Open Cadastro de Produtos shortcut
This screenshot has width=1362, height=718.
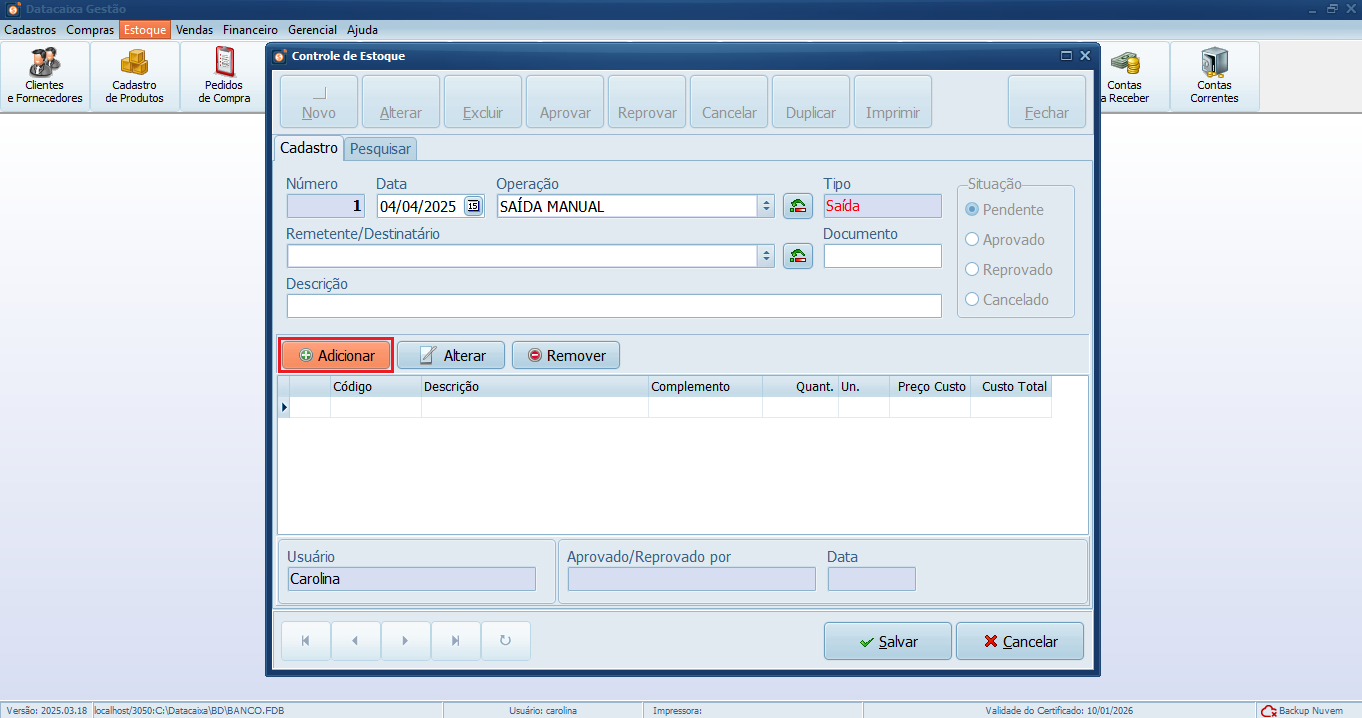tap(135, 75)
